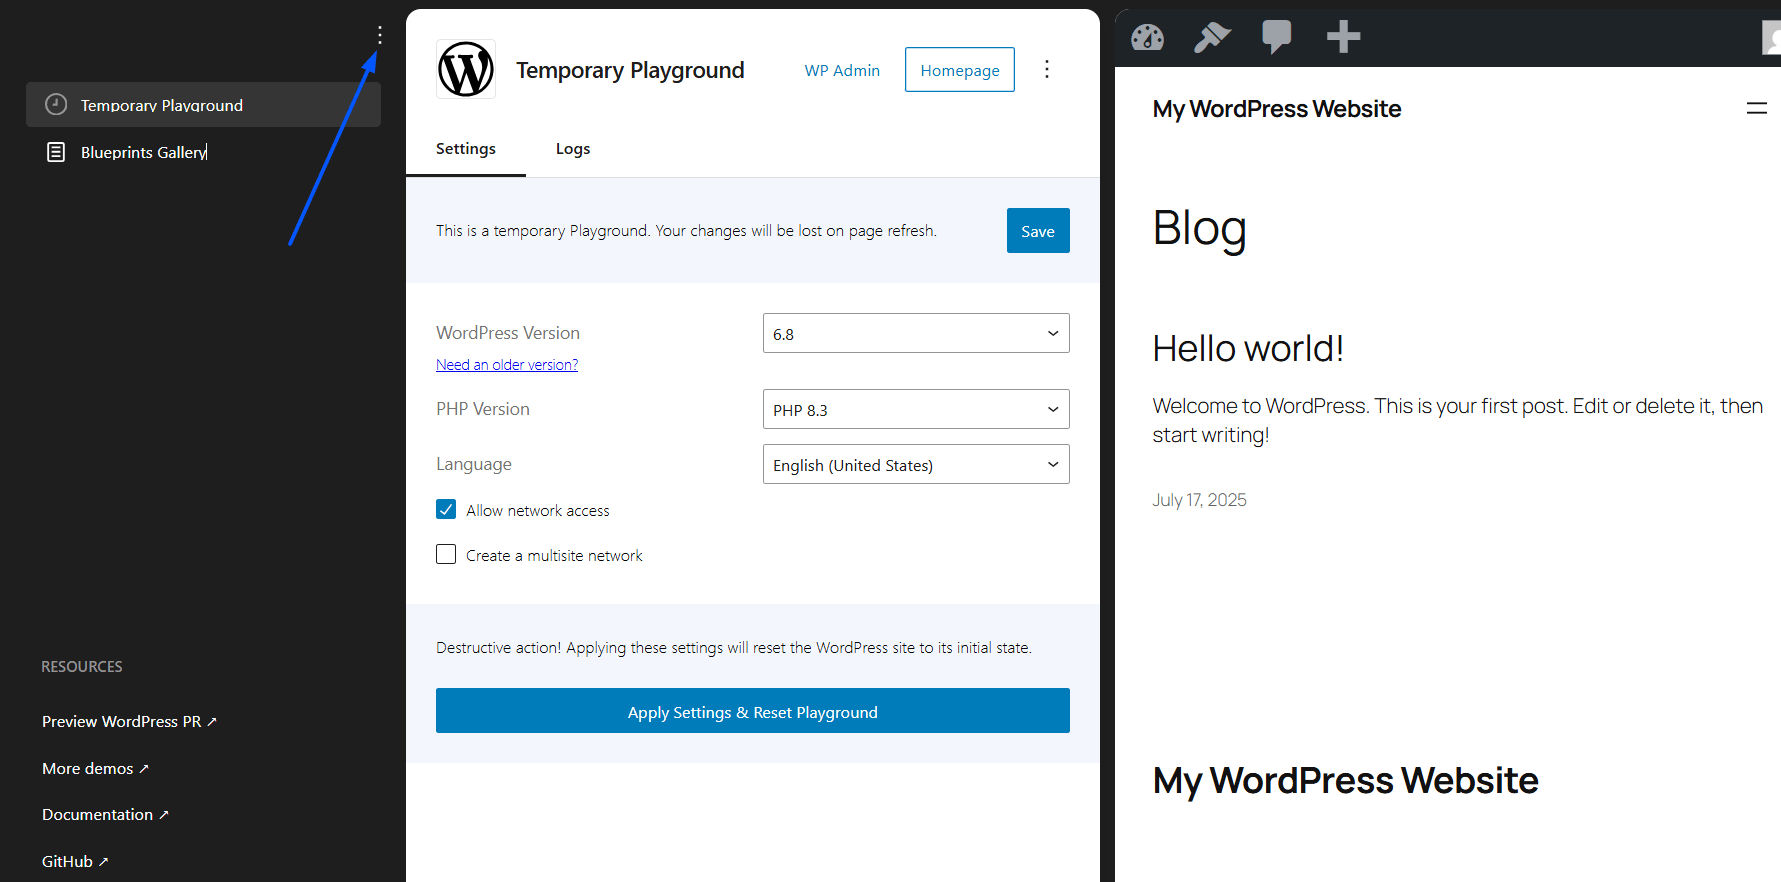Click the RESOURCES section label
This screenshot has width=1781, height=882.
[x=82, y=666]
